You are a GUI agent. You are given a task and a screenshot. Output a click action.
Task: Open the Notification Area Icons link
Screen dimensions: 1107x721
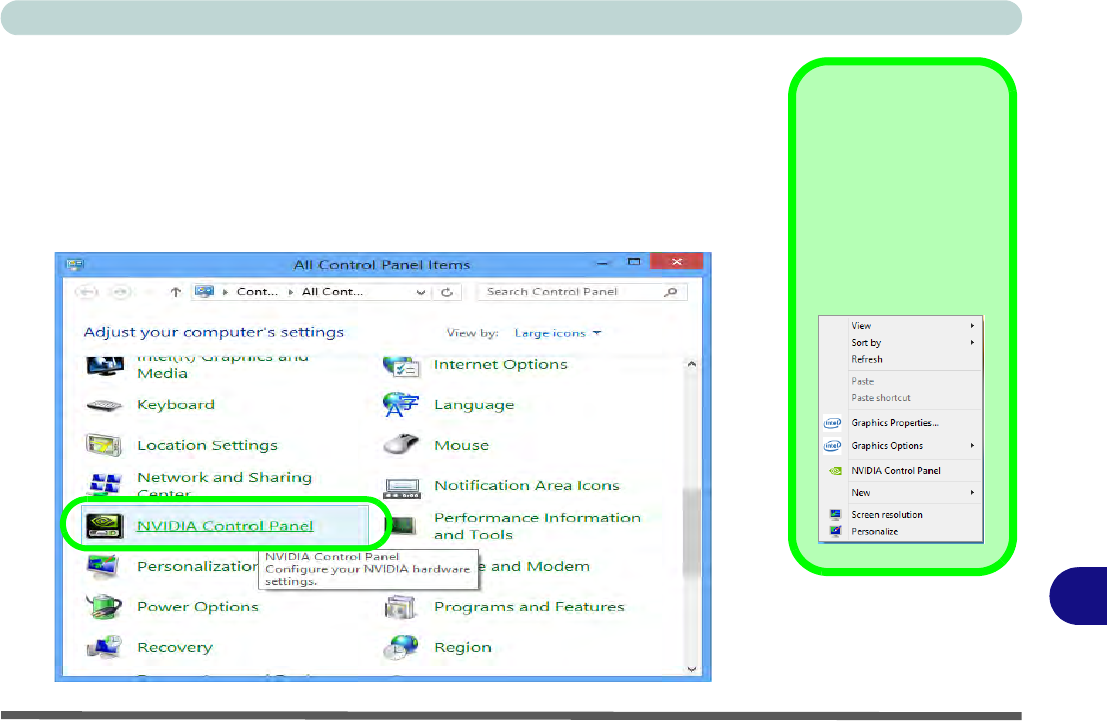click(527, 485)
